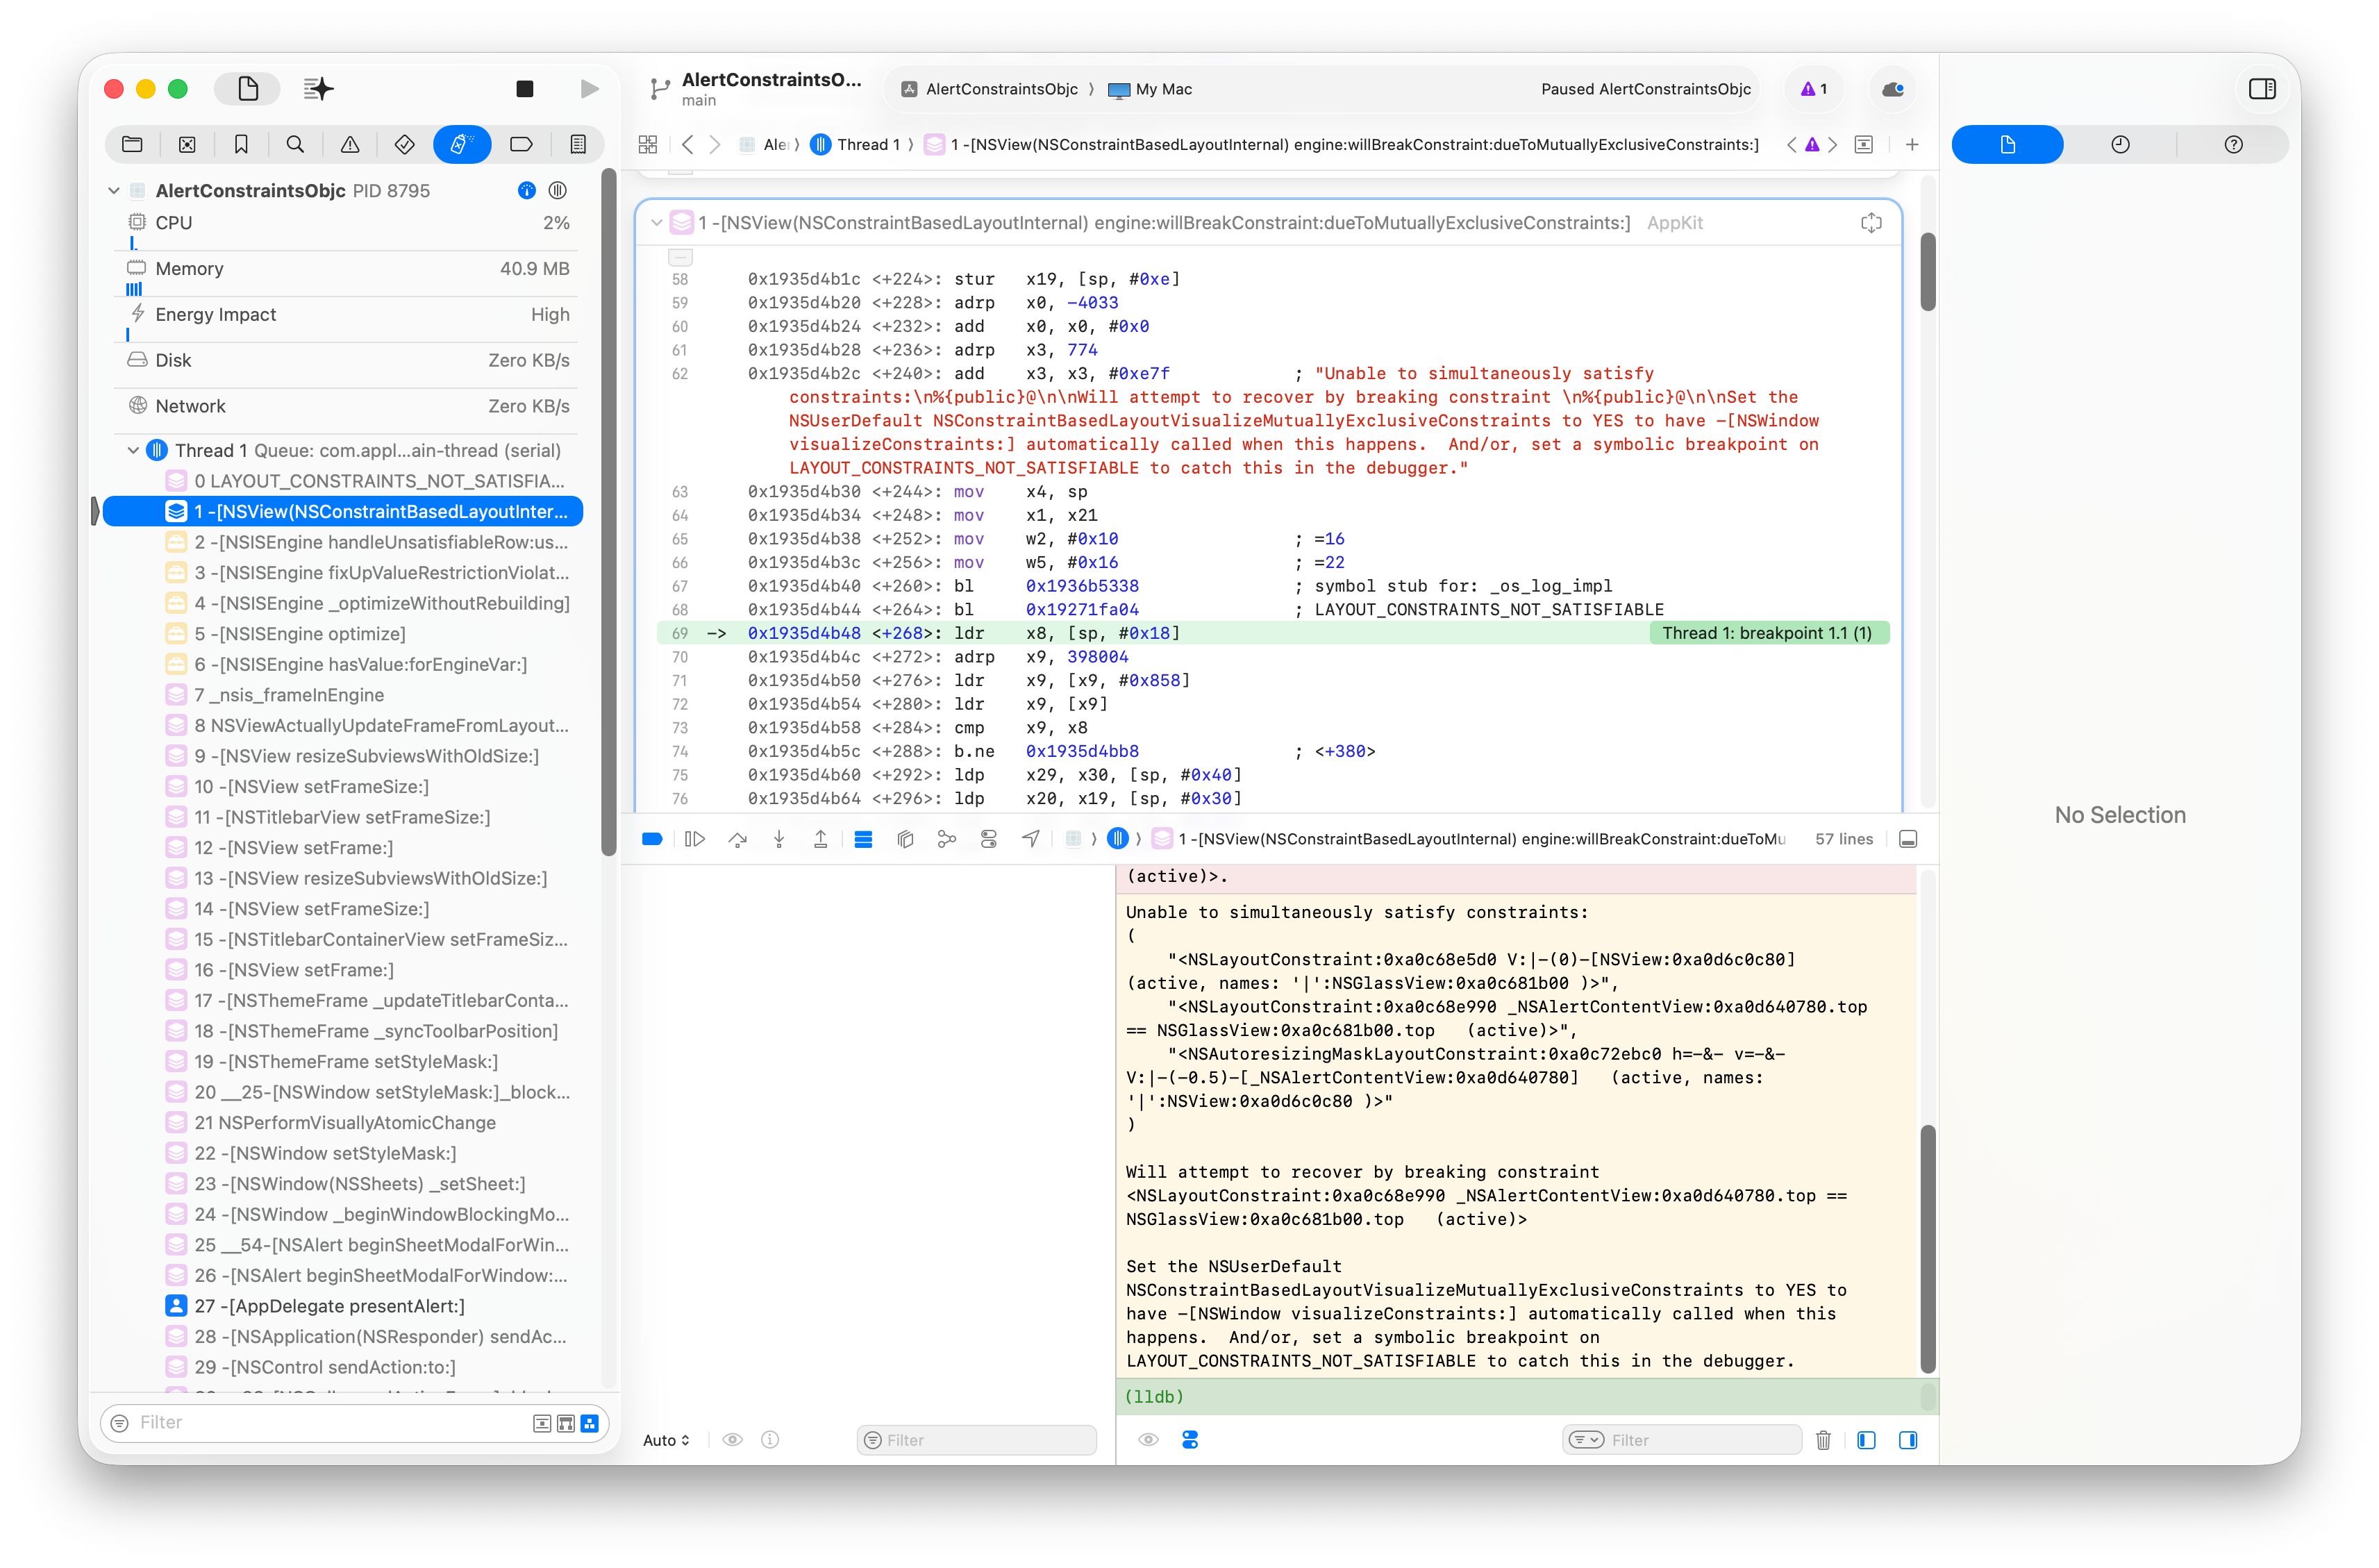
Task: Open the Test navigator diamond icon
Action: tap(404, 144)
